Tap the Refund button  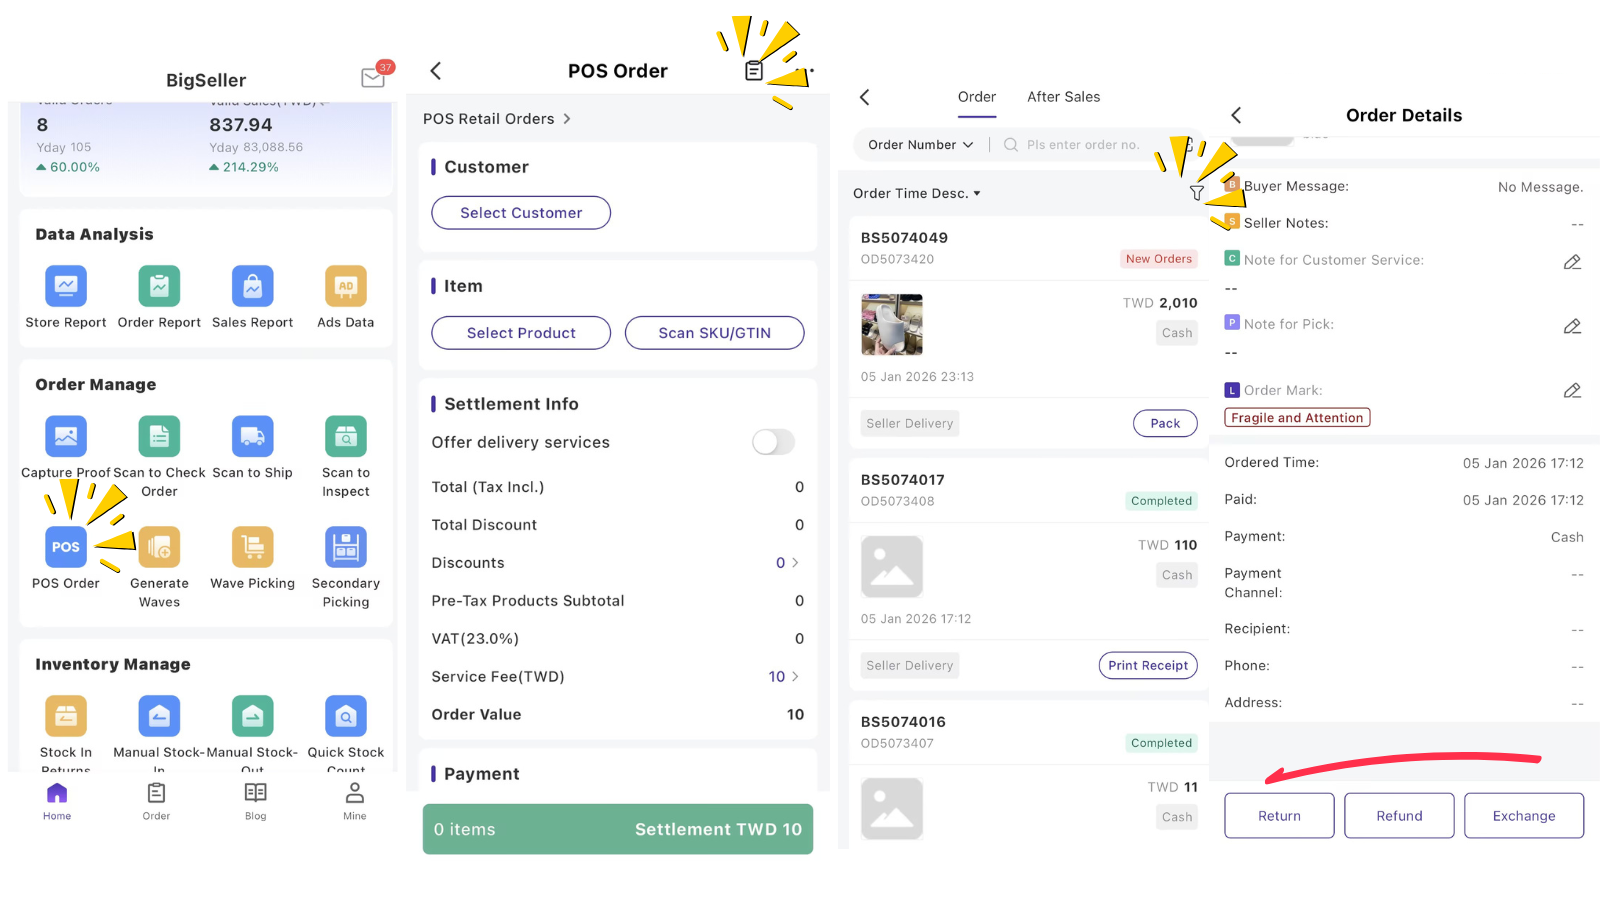[x=1399, y=816]
